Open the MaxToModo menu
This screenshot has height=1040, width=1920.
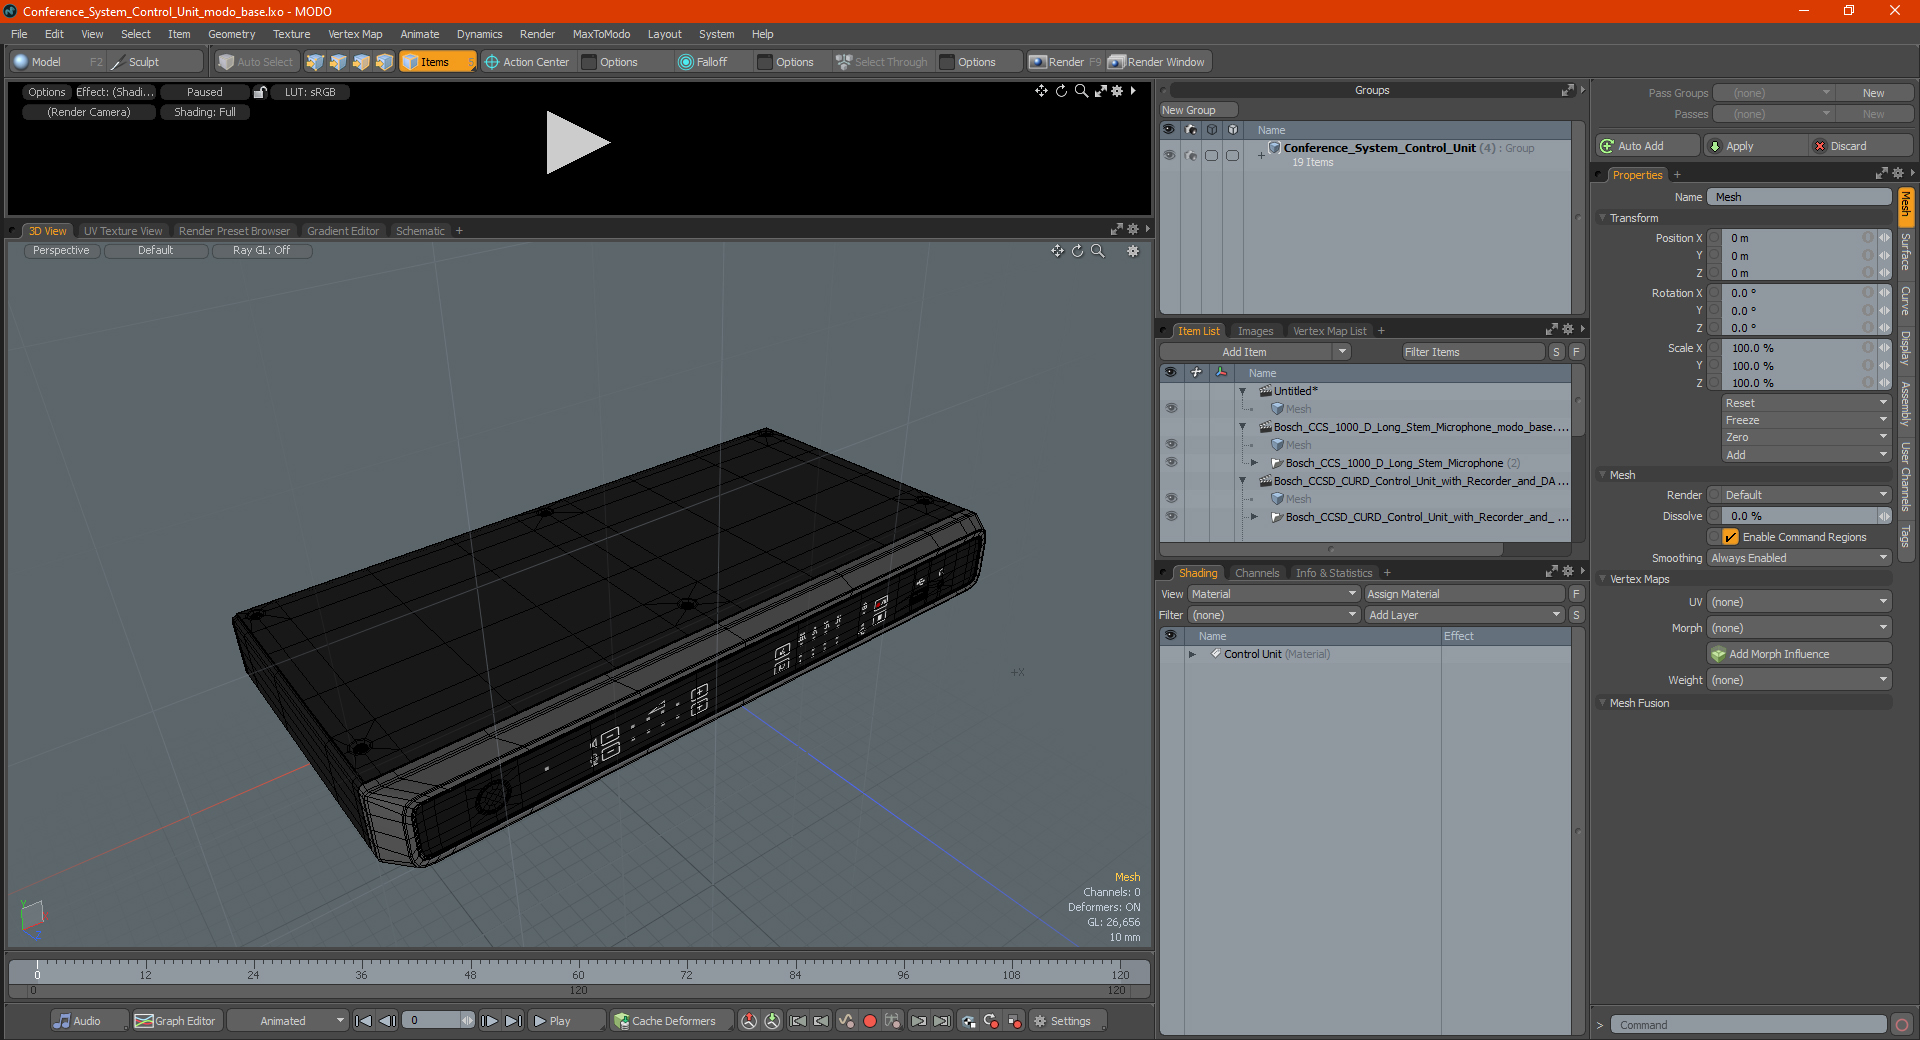pos(601,34)
